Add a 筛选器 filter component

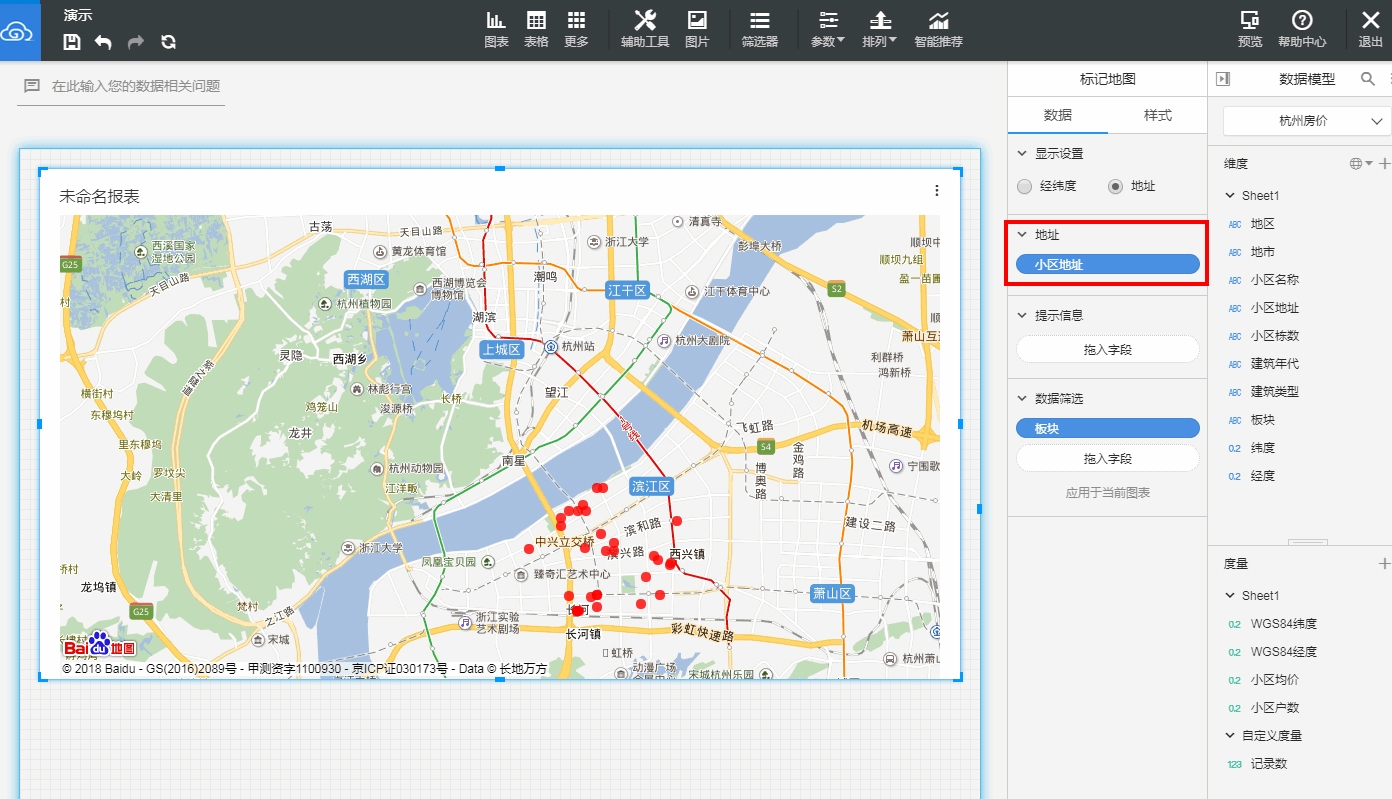pyautogui.click(x=760, y=30)
